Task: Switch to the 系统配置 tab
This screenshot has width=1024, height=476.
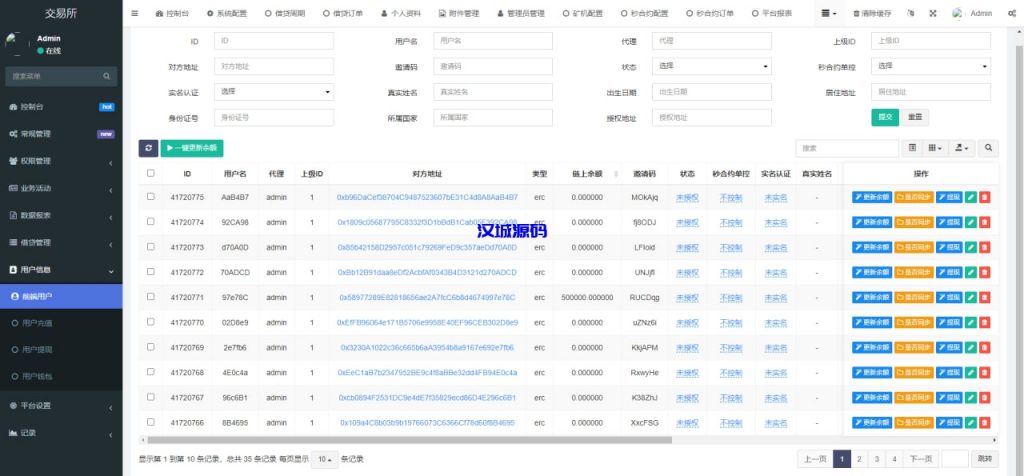Action: (222, 14)
